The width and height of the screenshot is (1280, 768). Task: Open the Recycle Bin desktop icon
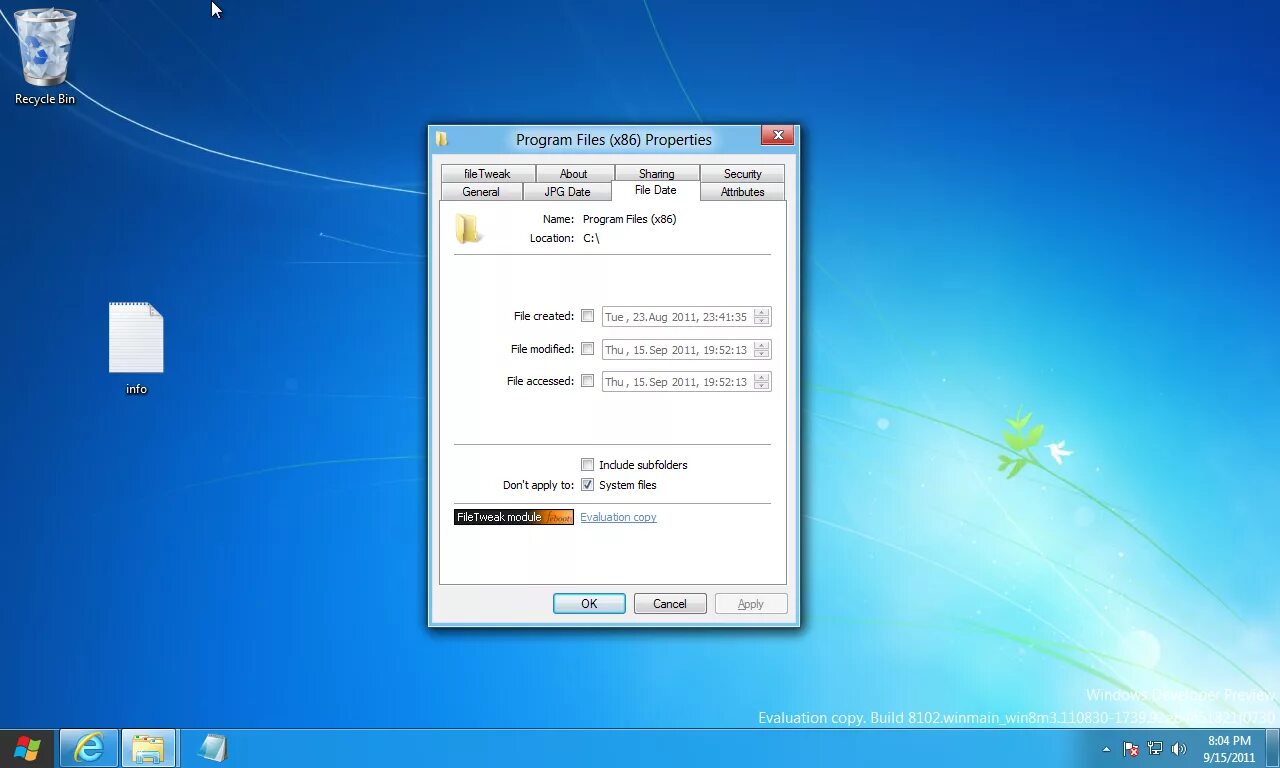tap(45, 56)
